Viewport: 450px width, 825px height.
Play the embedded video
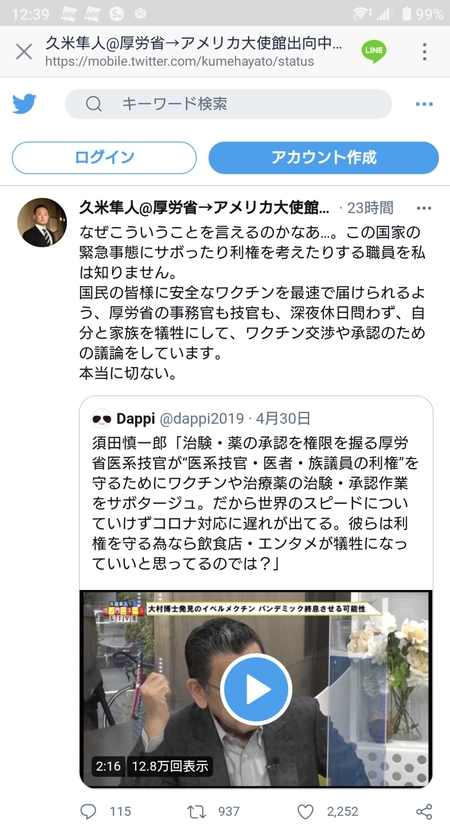coord(256,689)
